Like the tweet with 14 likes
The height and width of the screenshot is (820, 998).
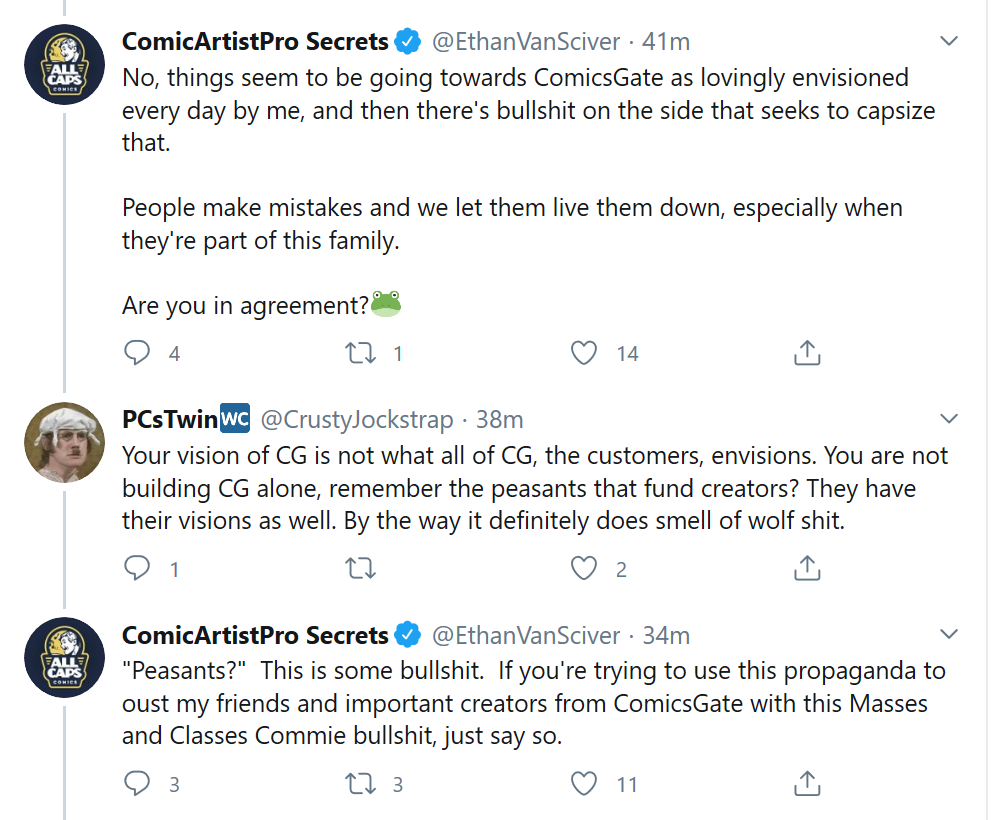tap(584, 353)
